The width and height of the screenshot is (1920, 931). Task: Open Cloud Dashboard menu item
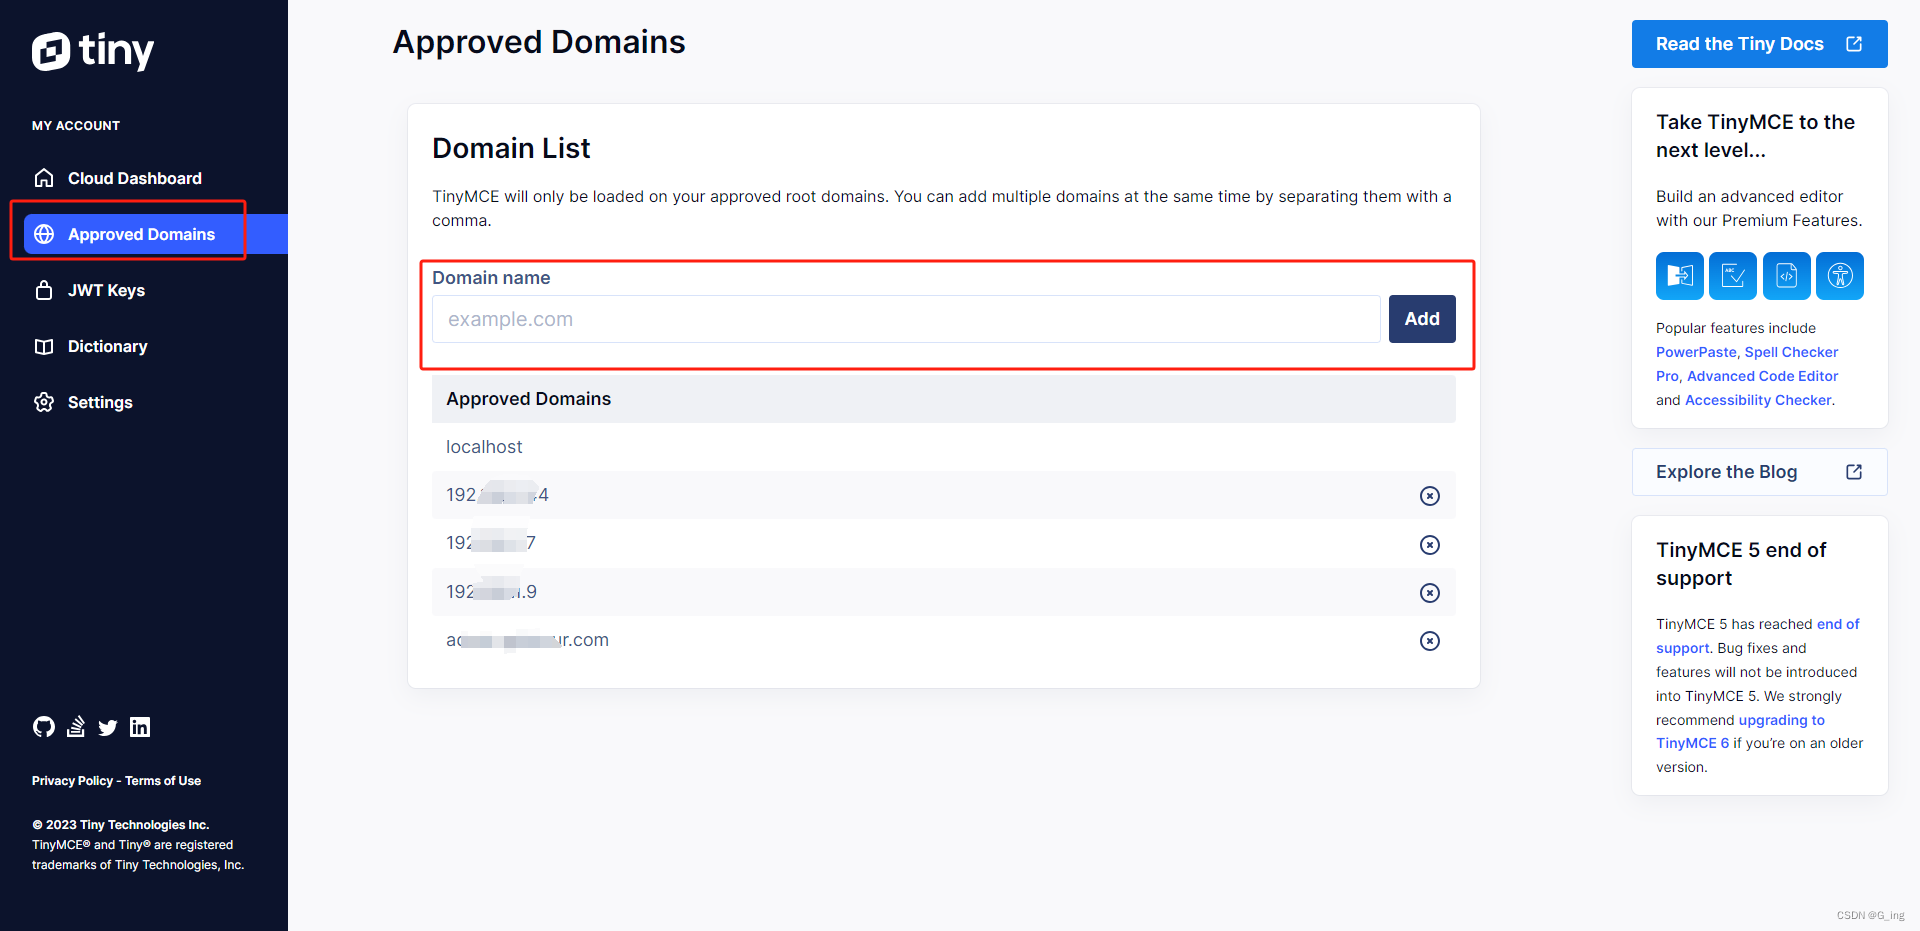click(x=135, y=178)
